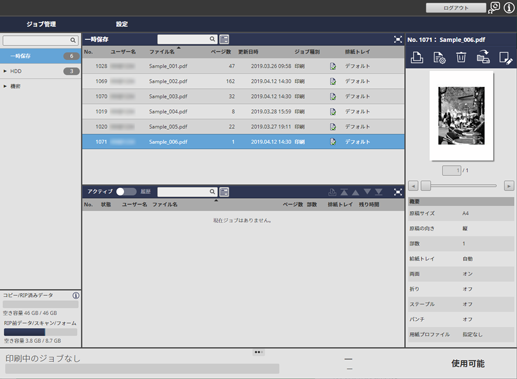The image size is (517, 379).
Task: Expand the active job list to full view
Action: pos(398,192)
